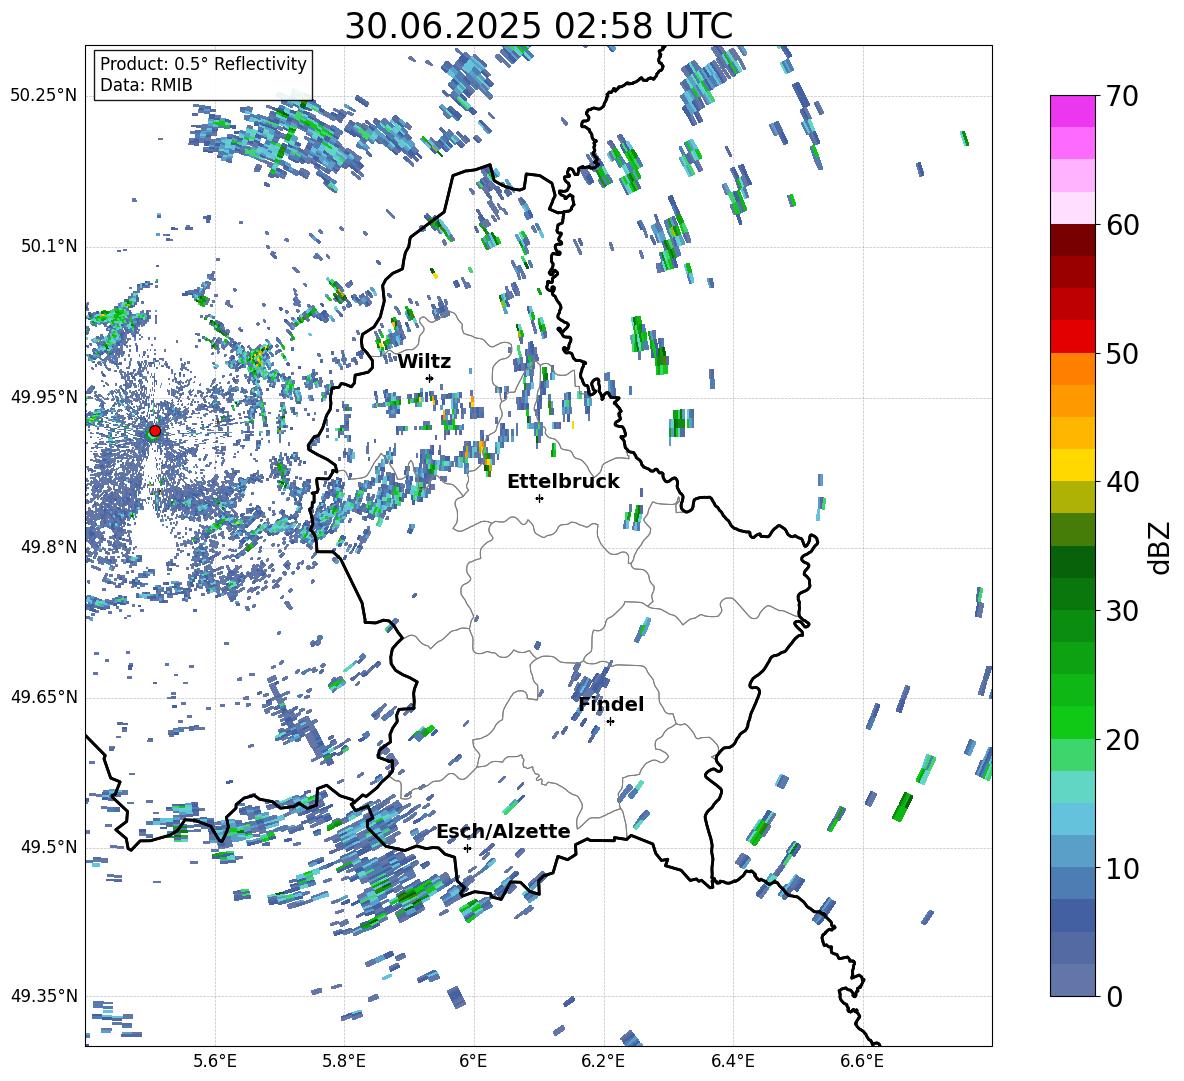Viewport: 1184px width, 1081px height.
Task: Click the 6°E longitude label
Action: click(x=473, y=1061)
